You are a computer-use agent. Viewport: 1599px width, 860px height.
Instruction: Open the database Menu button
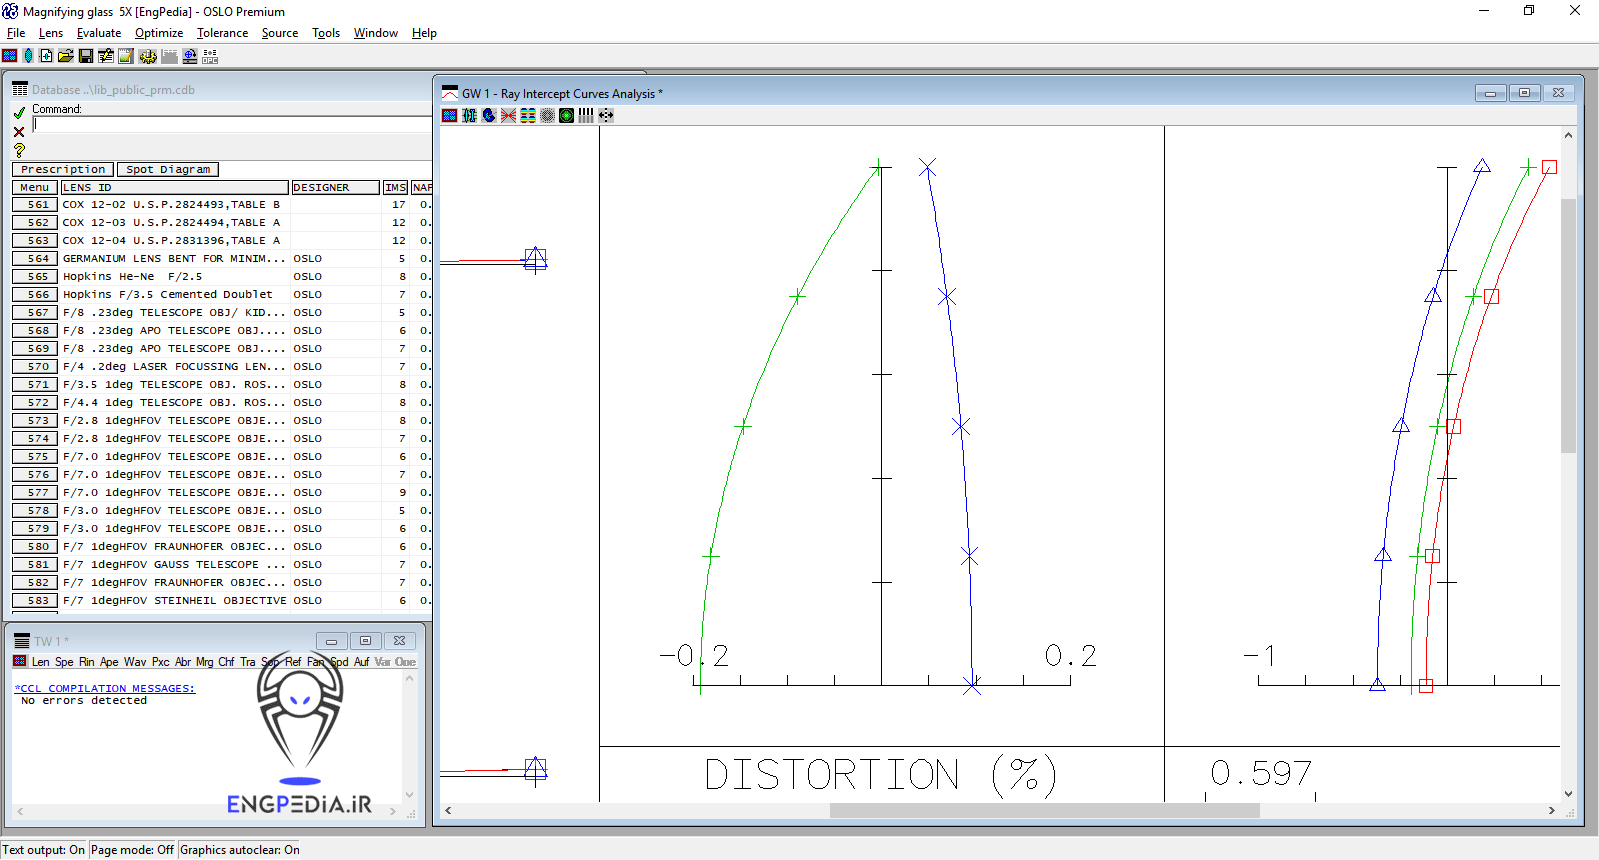[35, 188]
